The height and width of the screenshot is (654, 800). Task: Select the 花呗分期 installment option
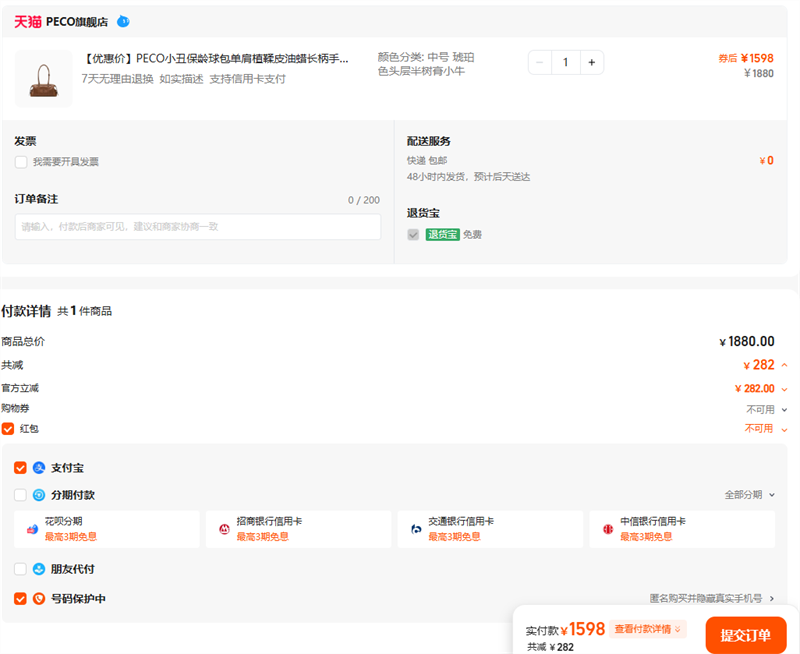point(107,529)
